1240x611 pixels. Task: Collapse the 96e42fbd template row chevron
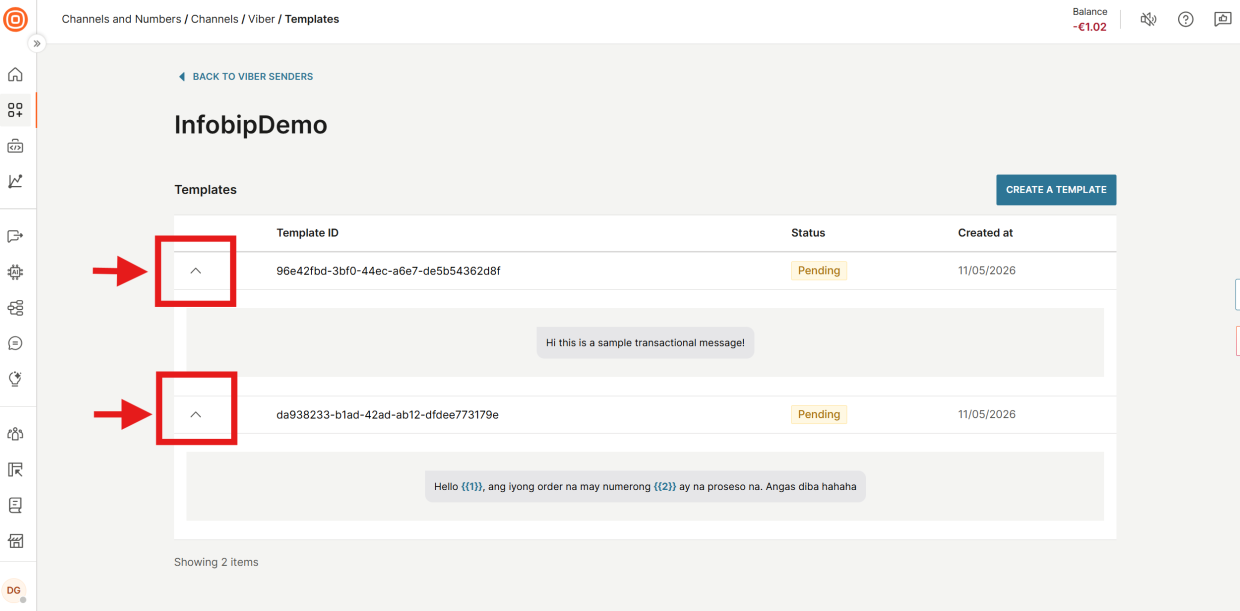click(x=195, y=271)
